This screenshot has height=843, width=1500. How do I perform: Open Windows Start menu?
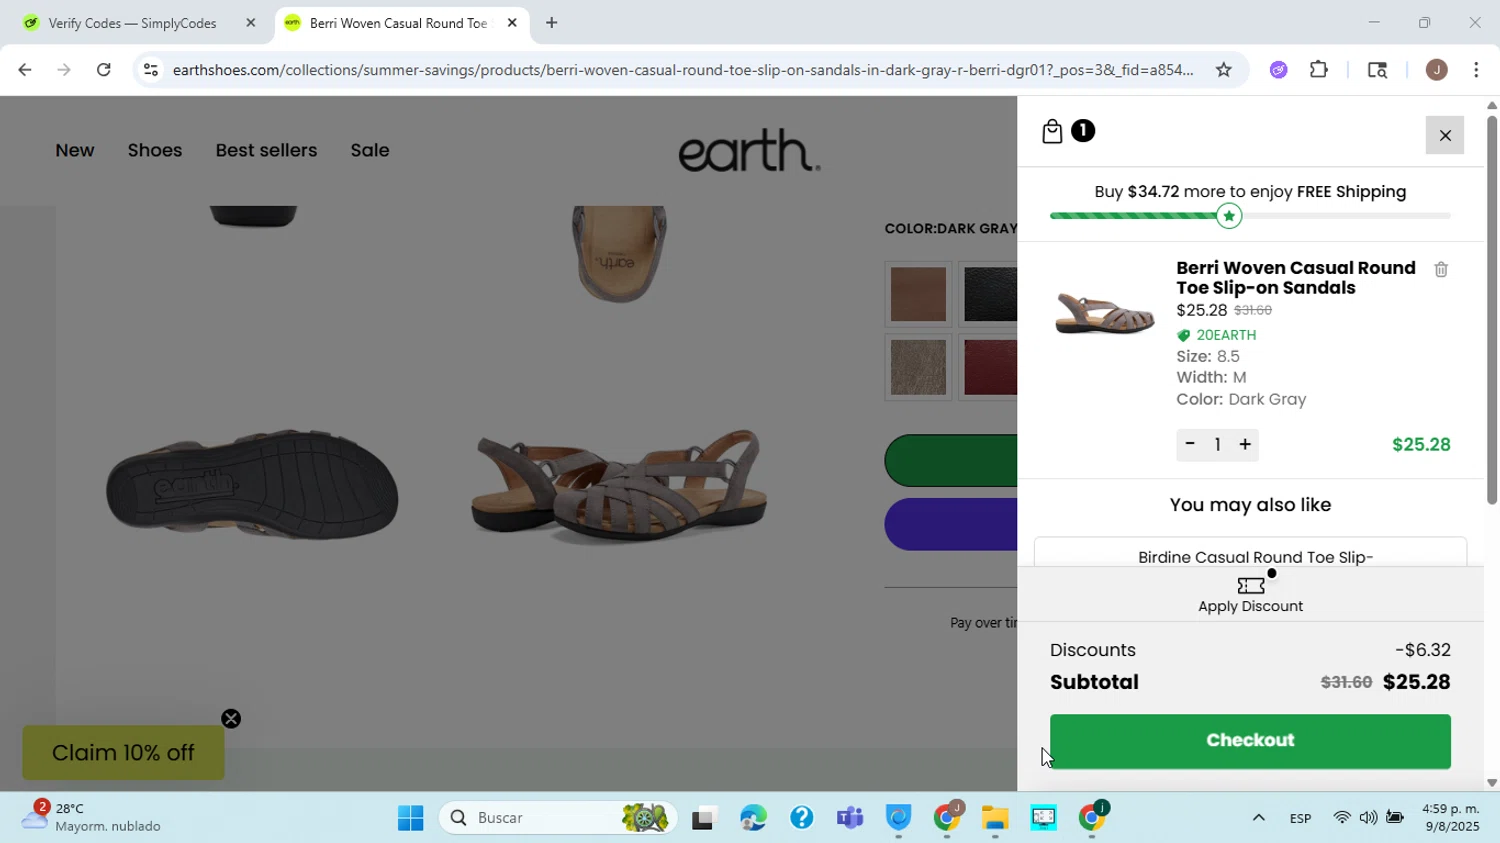pyautogui.click(x=410, y=818)
